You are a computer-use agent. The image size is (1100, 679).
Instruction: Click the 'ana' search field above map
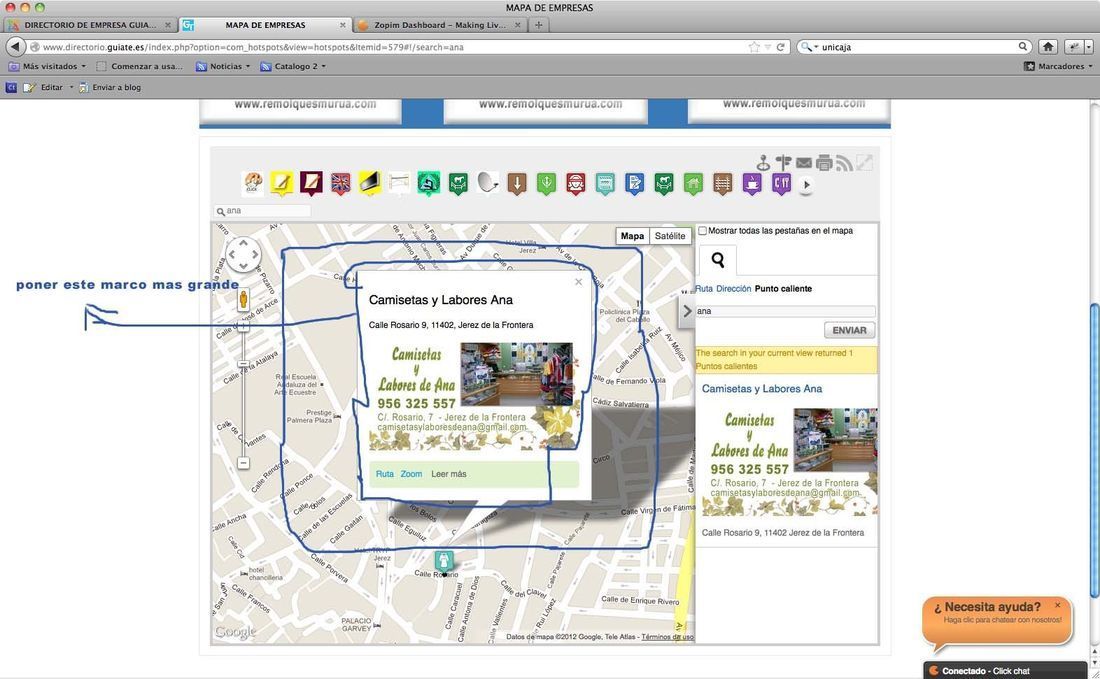click(262, 210)
